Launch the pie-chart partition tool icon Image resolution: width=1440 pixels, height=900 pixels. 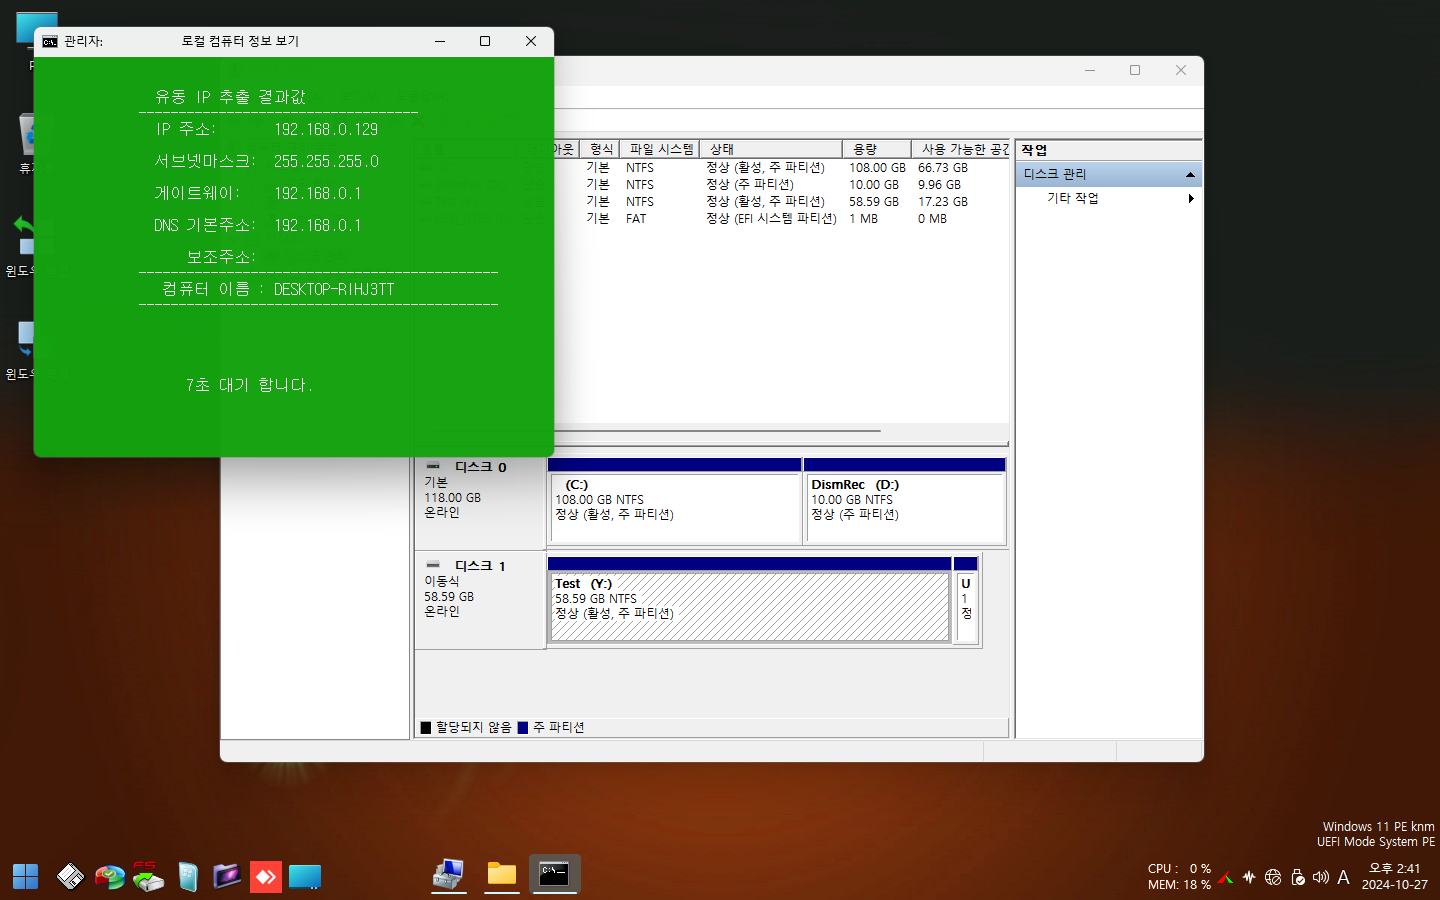pos(109,877)
